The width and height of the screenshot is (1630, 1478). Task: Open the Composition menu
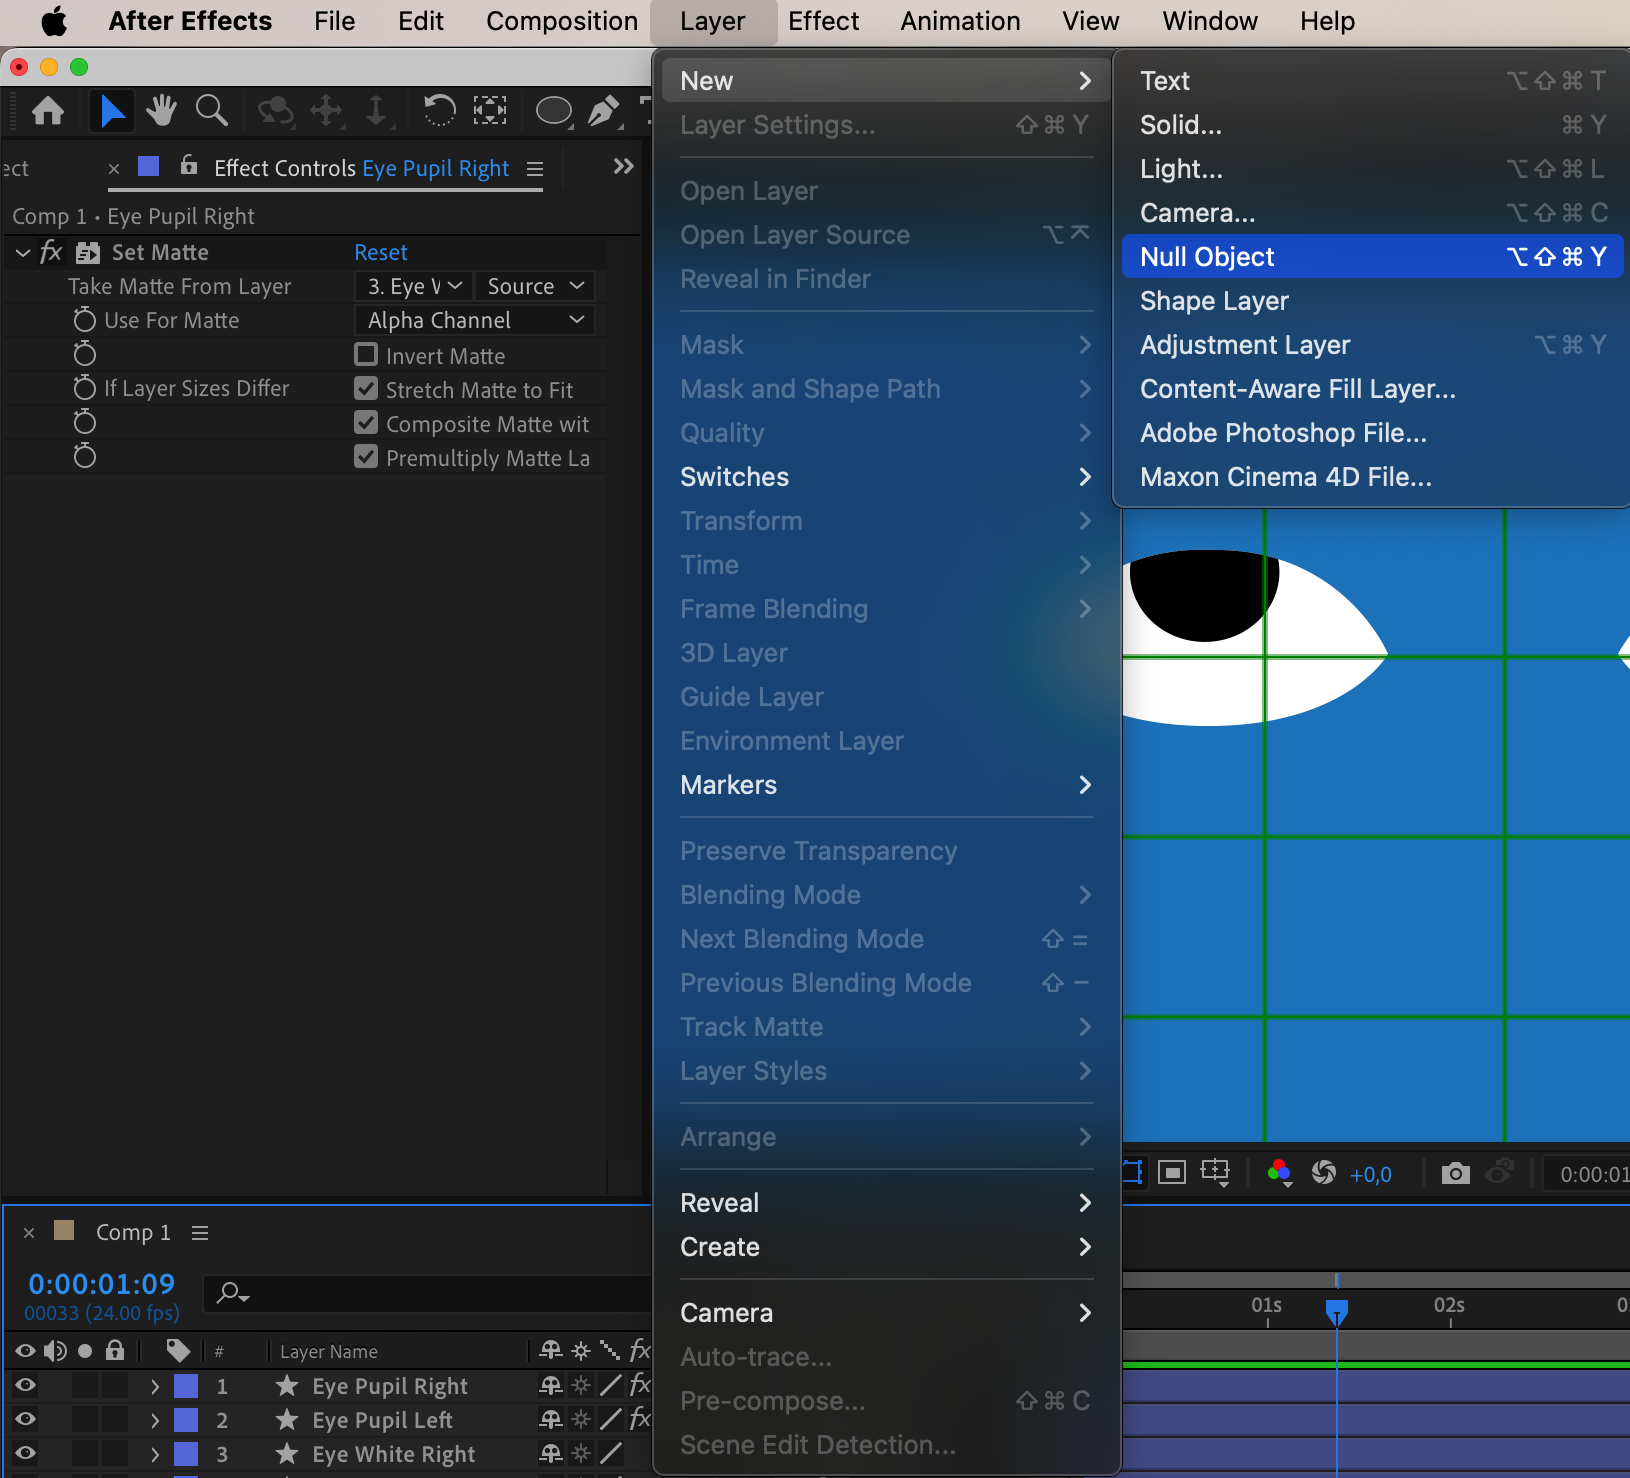pyautogui.click(x=562, y=21)
